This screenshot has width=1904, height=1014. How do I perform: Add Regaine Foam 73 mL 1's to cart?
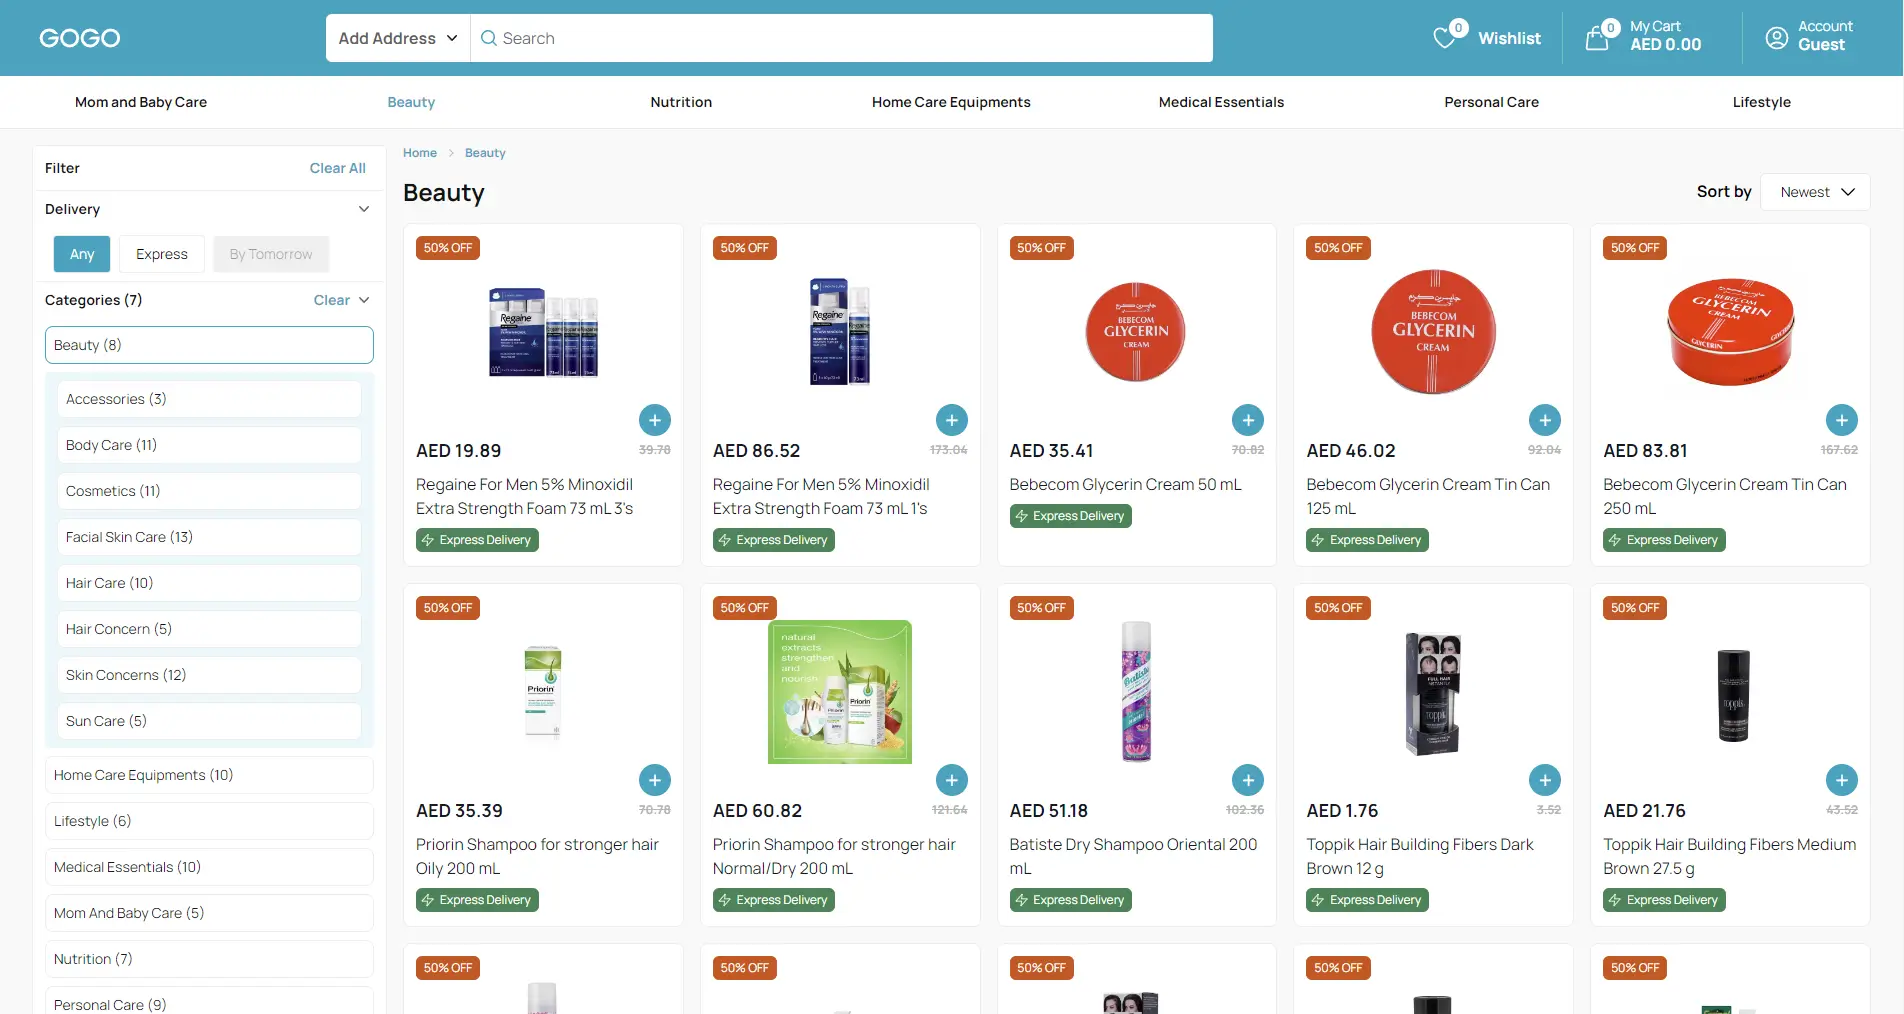pyautogui.click(x=952, y=420)
